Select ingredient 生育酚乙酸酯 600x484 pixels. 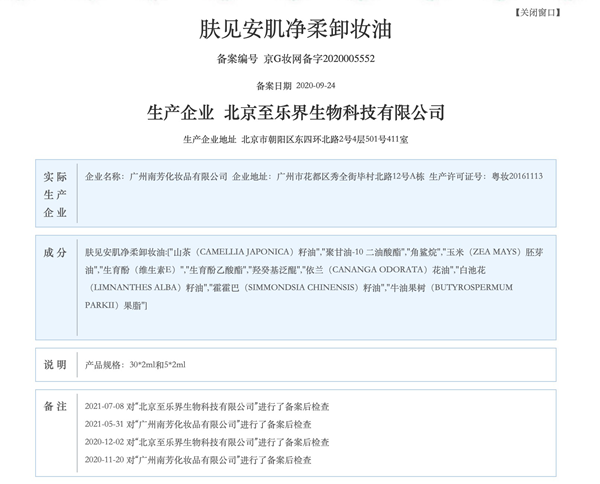[217, 270]
